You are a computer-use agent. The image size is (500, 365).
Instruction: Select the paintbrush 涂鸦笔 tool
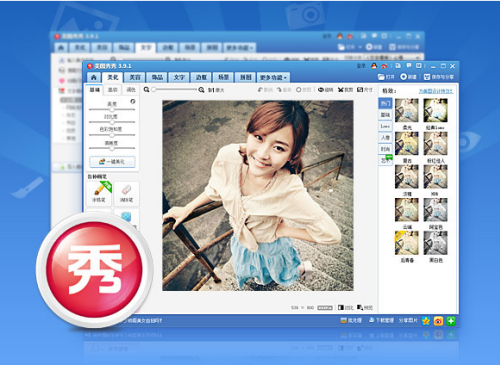pos(99,193)
